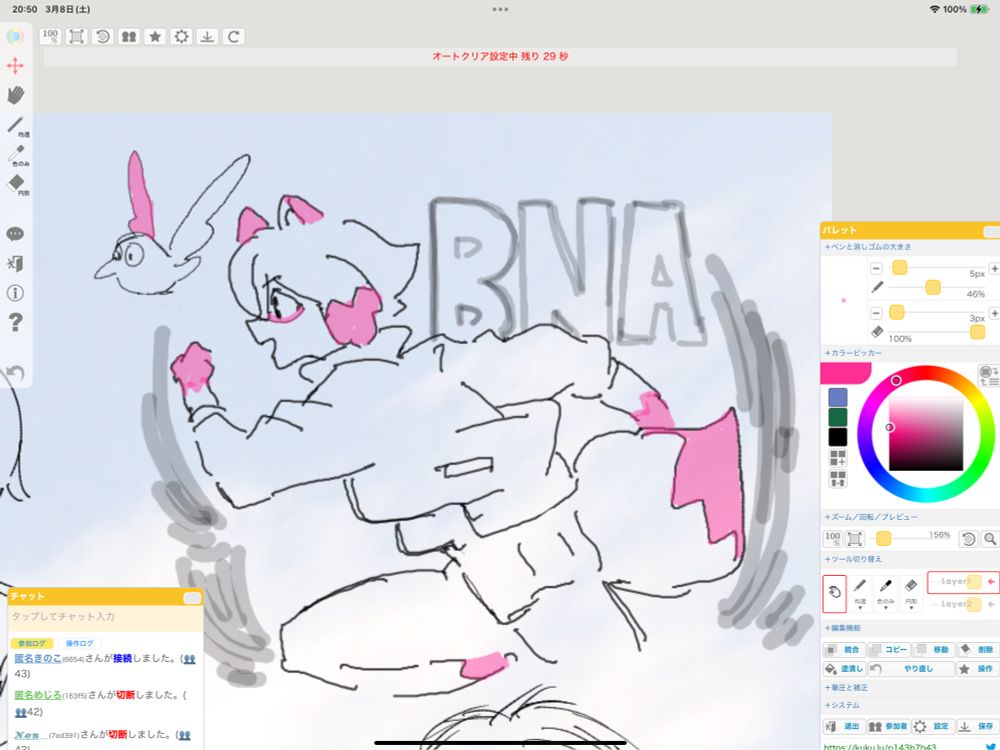Click the color picker mode switch icon
The image size is (1000, 750).
[989, 376]
